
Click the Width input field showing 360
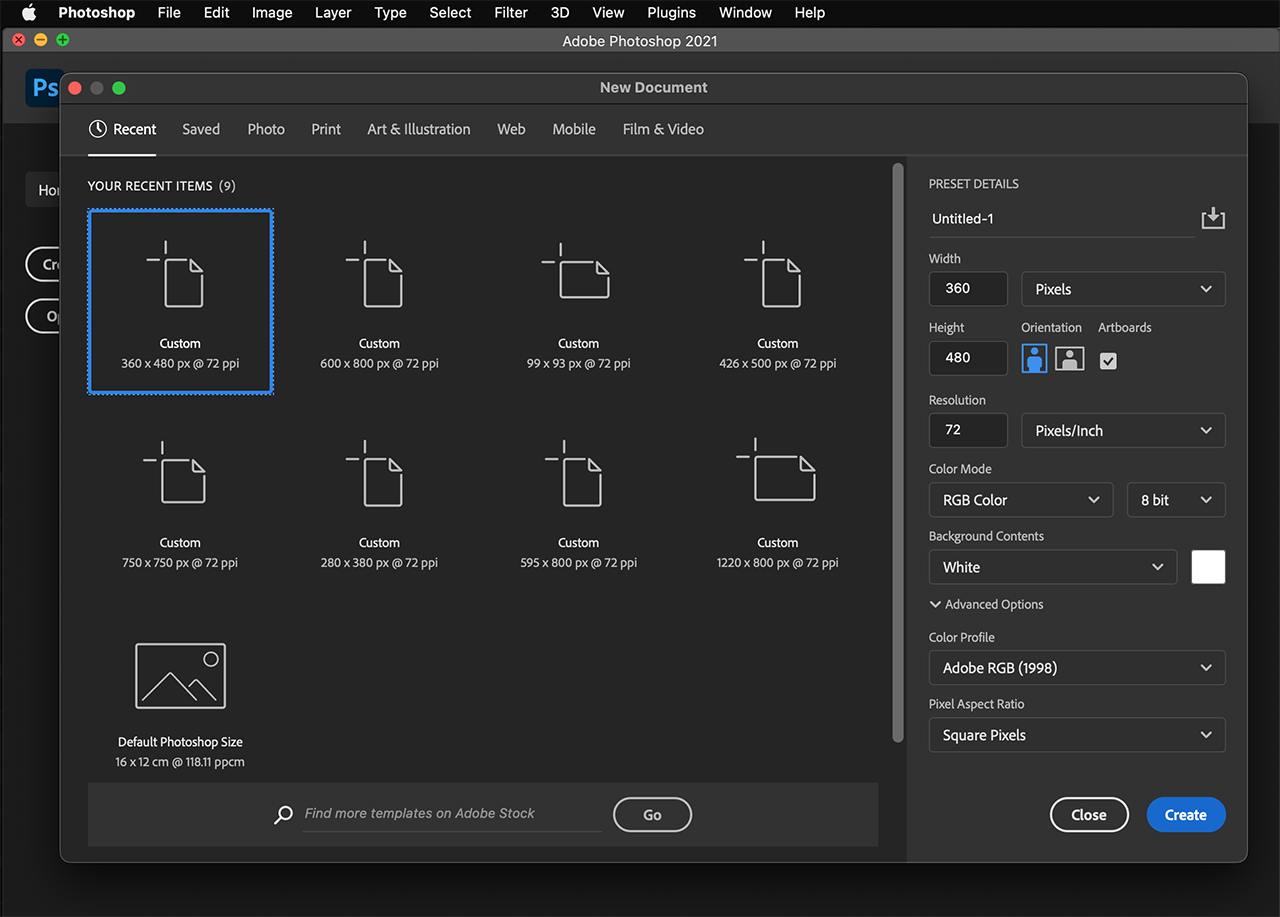(x=968, y=288)
